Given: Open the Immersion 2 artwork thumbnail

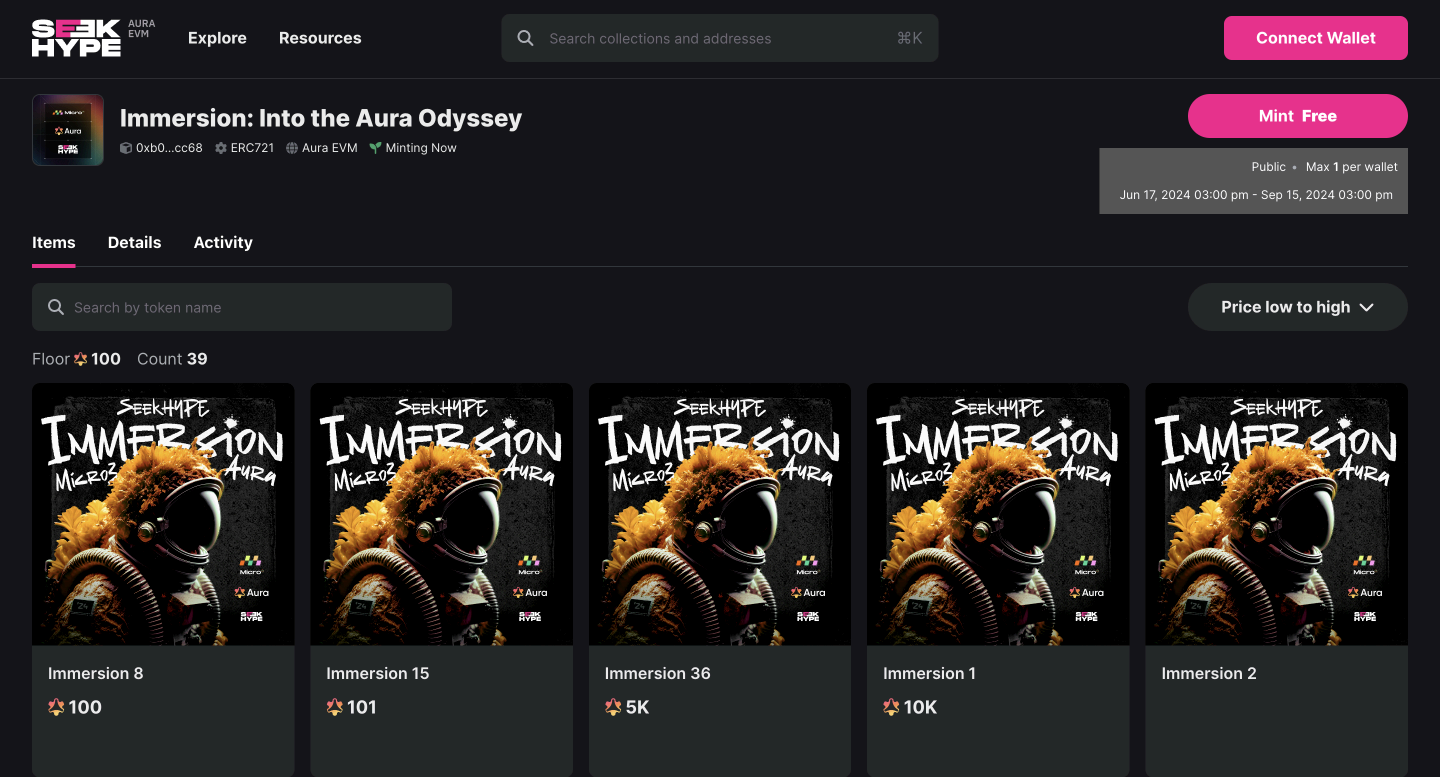Looking at the screenshot, I should pos(1277,514).
